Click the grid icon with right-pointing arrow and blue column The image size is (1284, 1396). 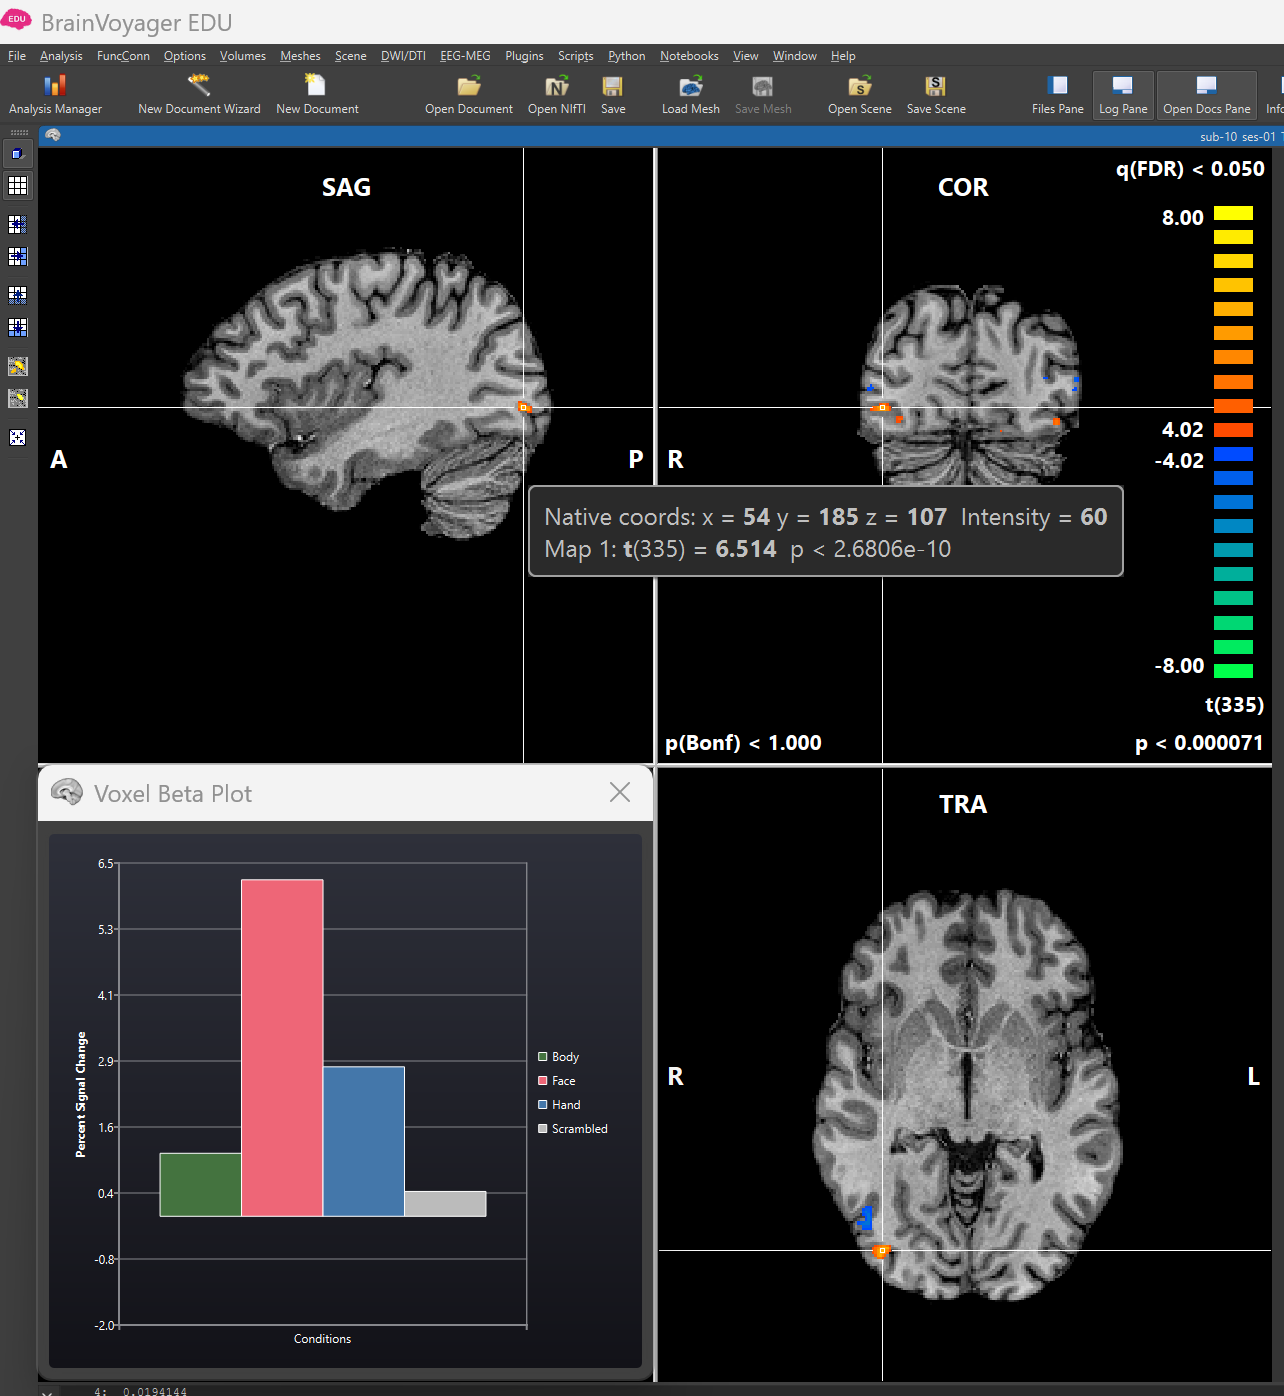18,257
